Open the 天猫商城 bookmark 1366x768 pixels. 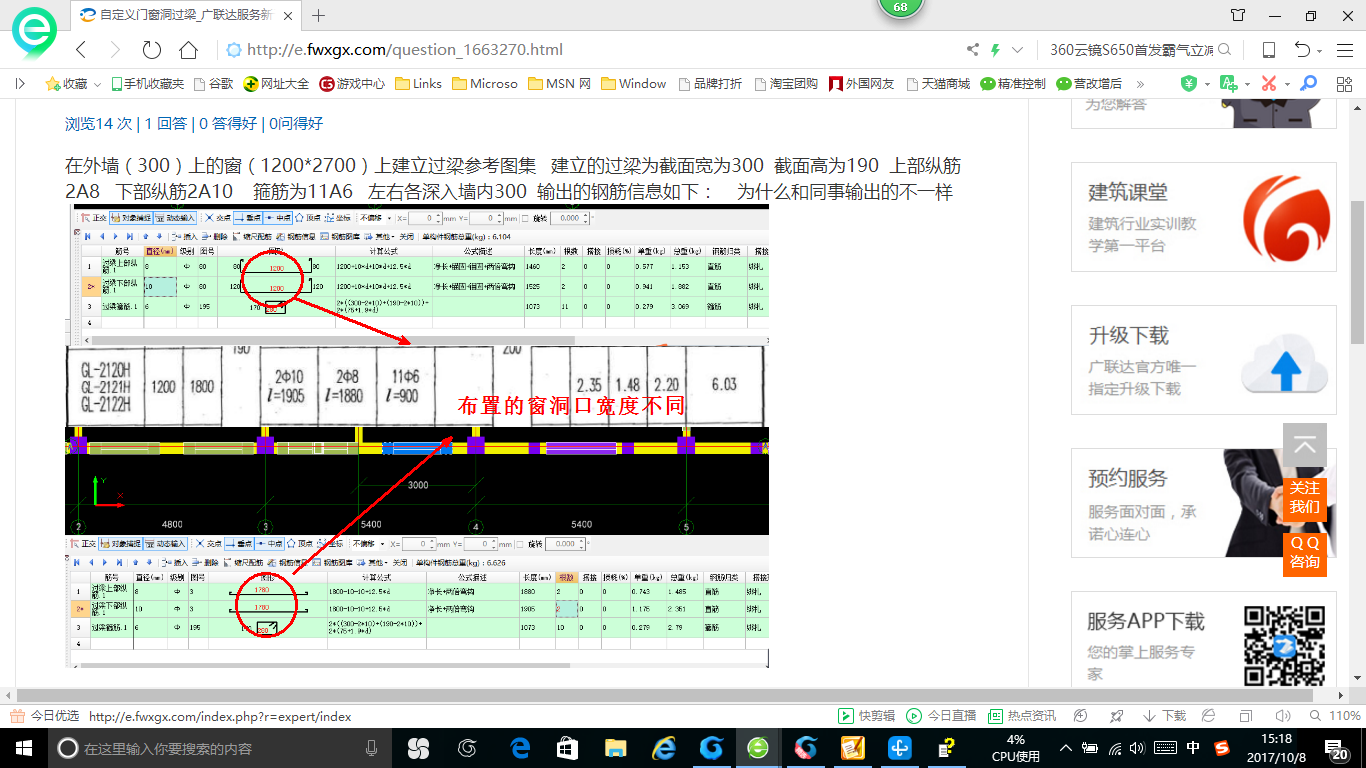937,84
